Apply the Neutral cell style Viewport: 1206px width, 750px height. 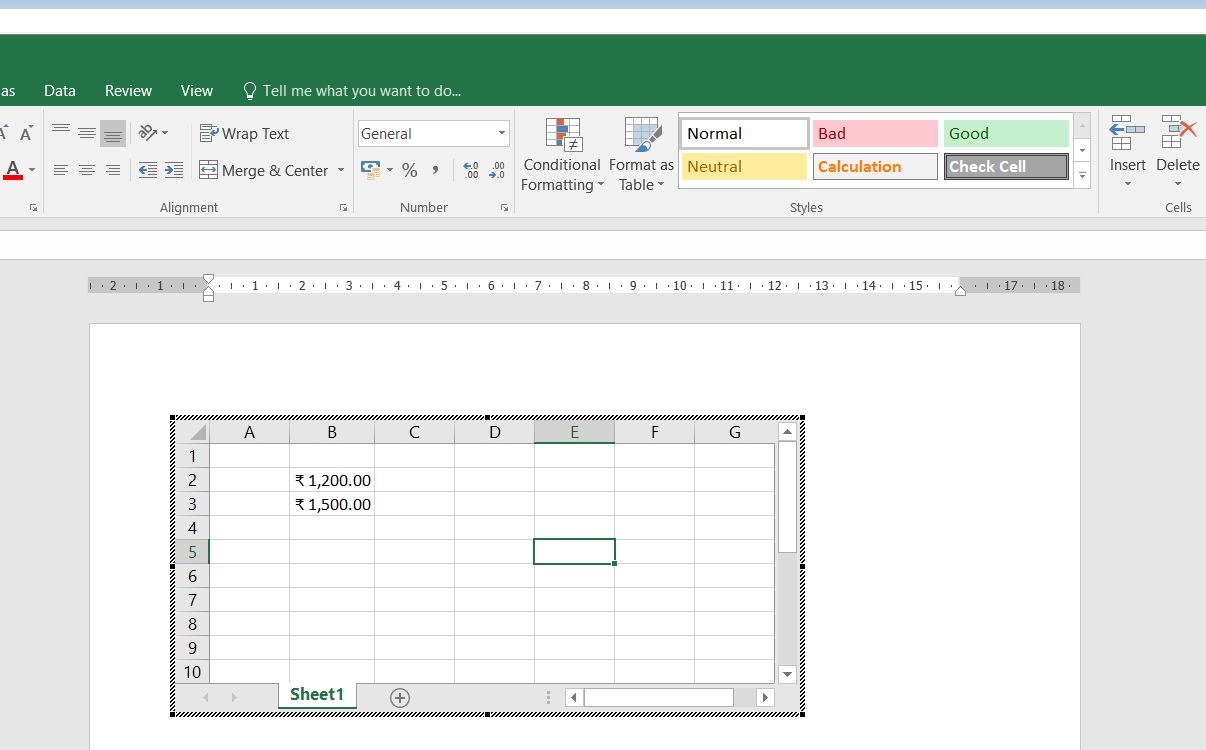[745, 166]
